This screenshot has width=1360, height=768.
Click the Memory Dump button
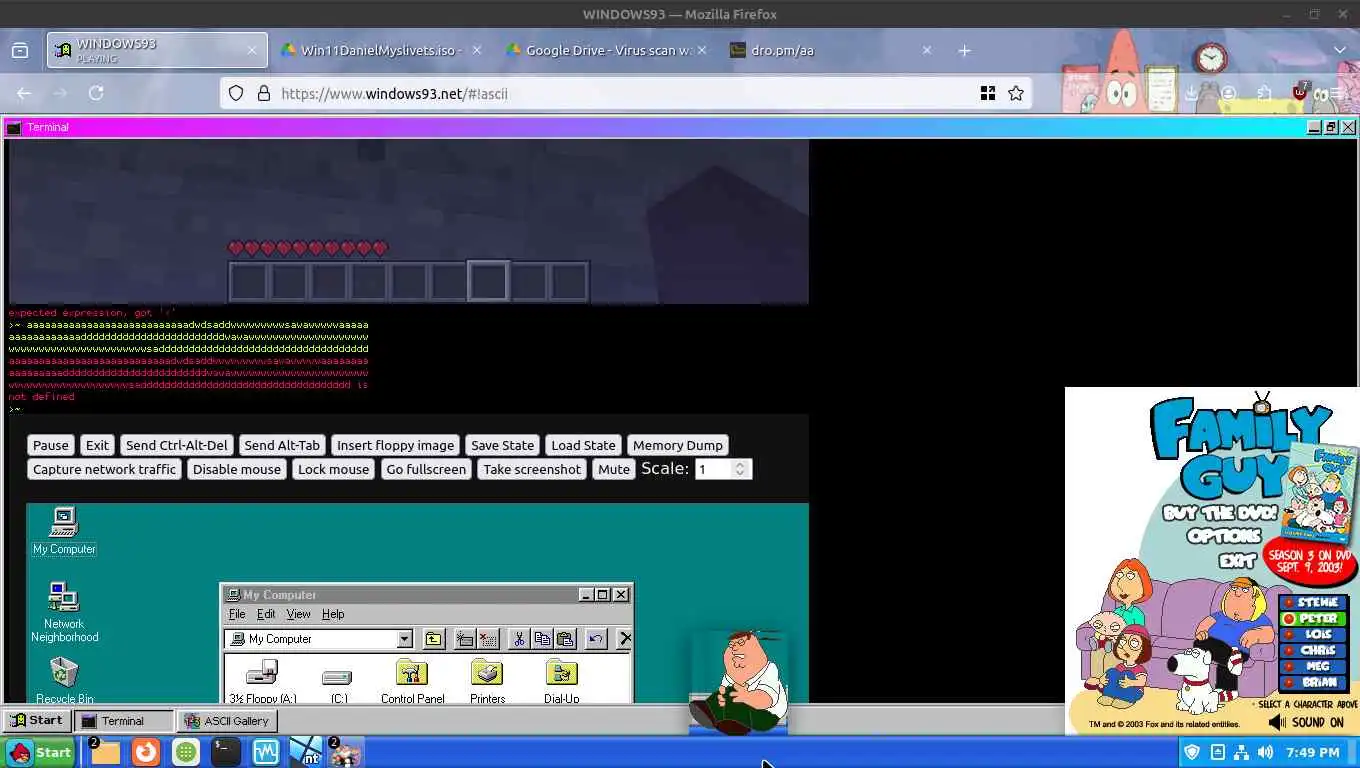point(677,445)
